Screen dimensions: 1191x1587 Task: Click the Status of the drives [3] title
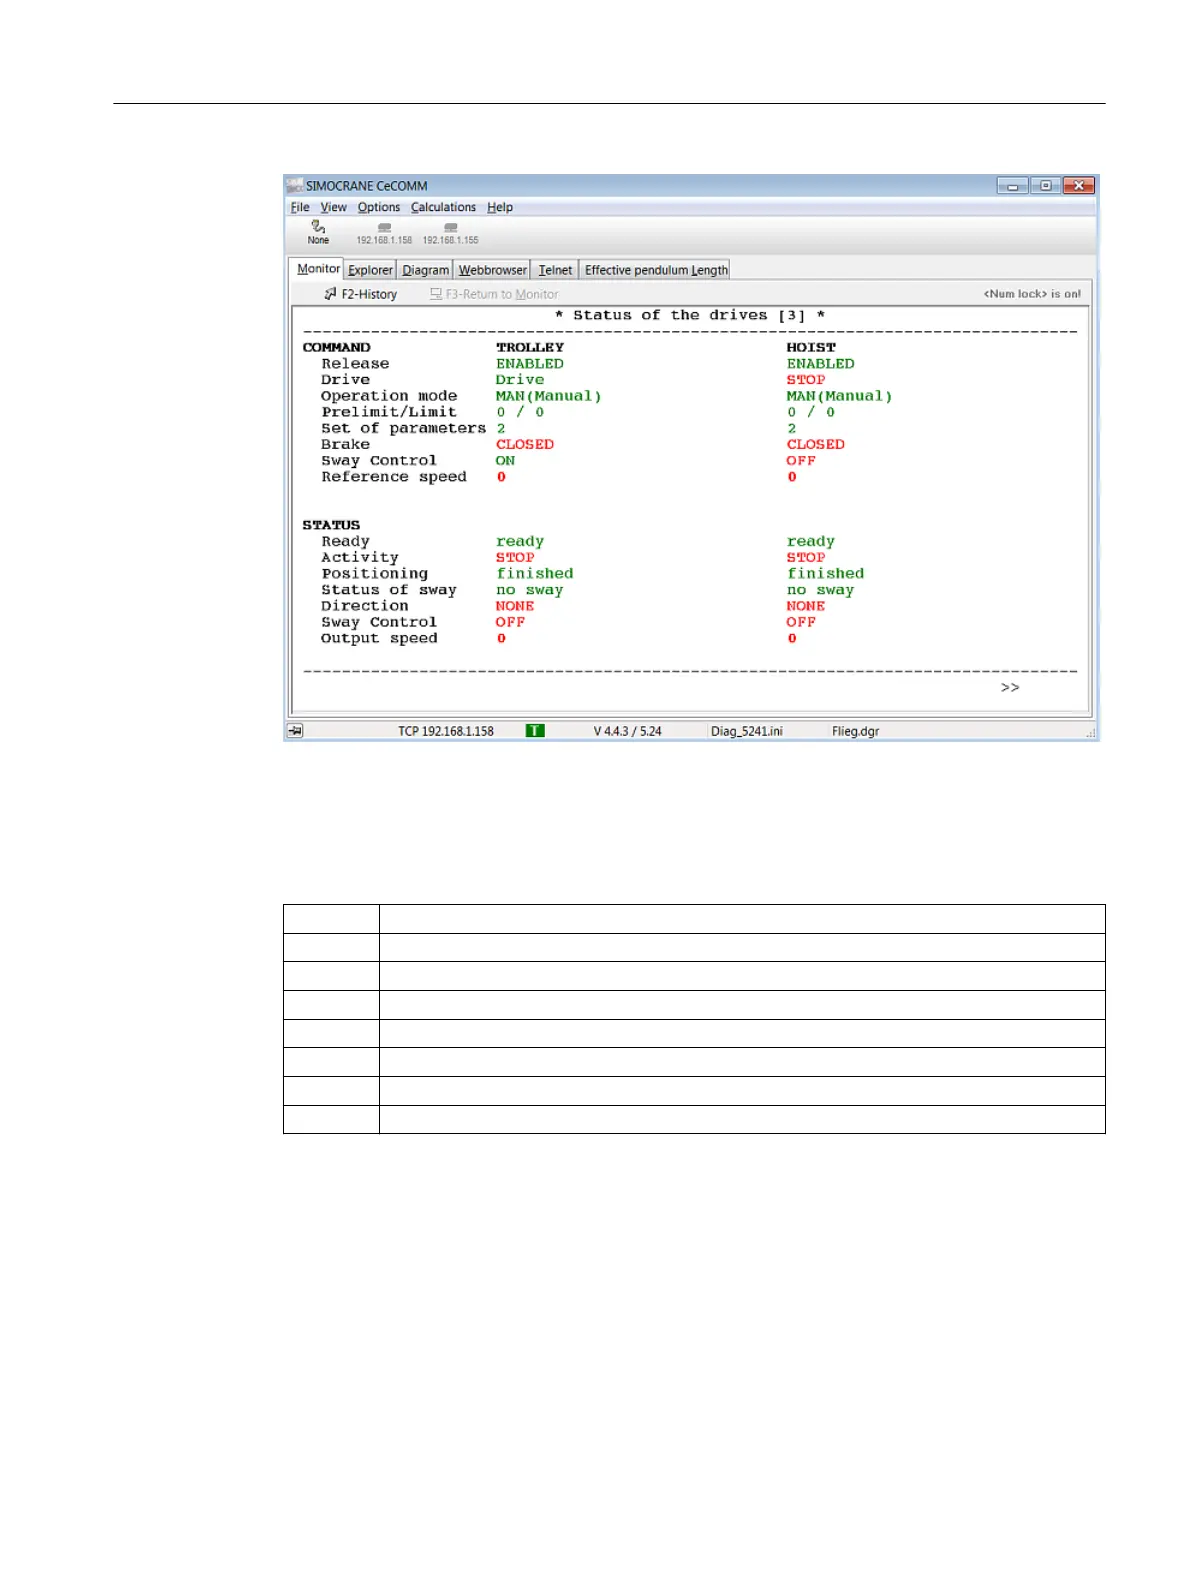pyautogui.click(x=690, y=315)
